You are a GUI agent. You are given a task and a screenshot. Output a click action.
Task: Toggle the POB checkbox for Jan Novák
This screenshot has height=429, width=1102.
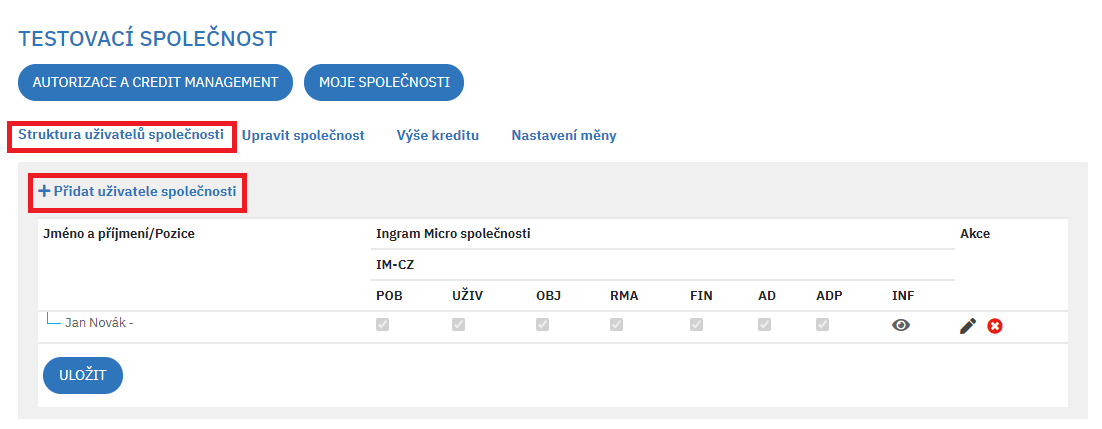pos(382,325)
